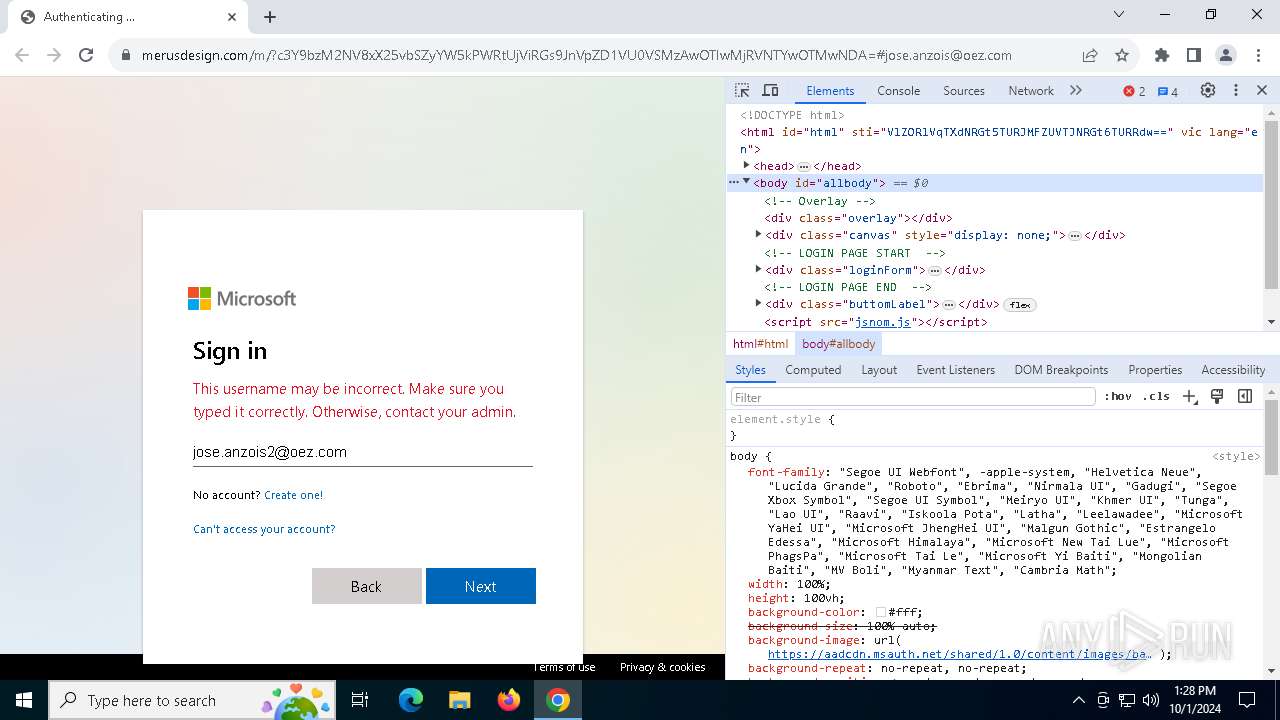1280x720 pixels.
Task: Open the Accessibility subtab
Action: [1233, 370]
